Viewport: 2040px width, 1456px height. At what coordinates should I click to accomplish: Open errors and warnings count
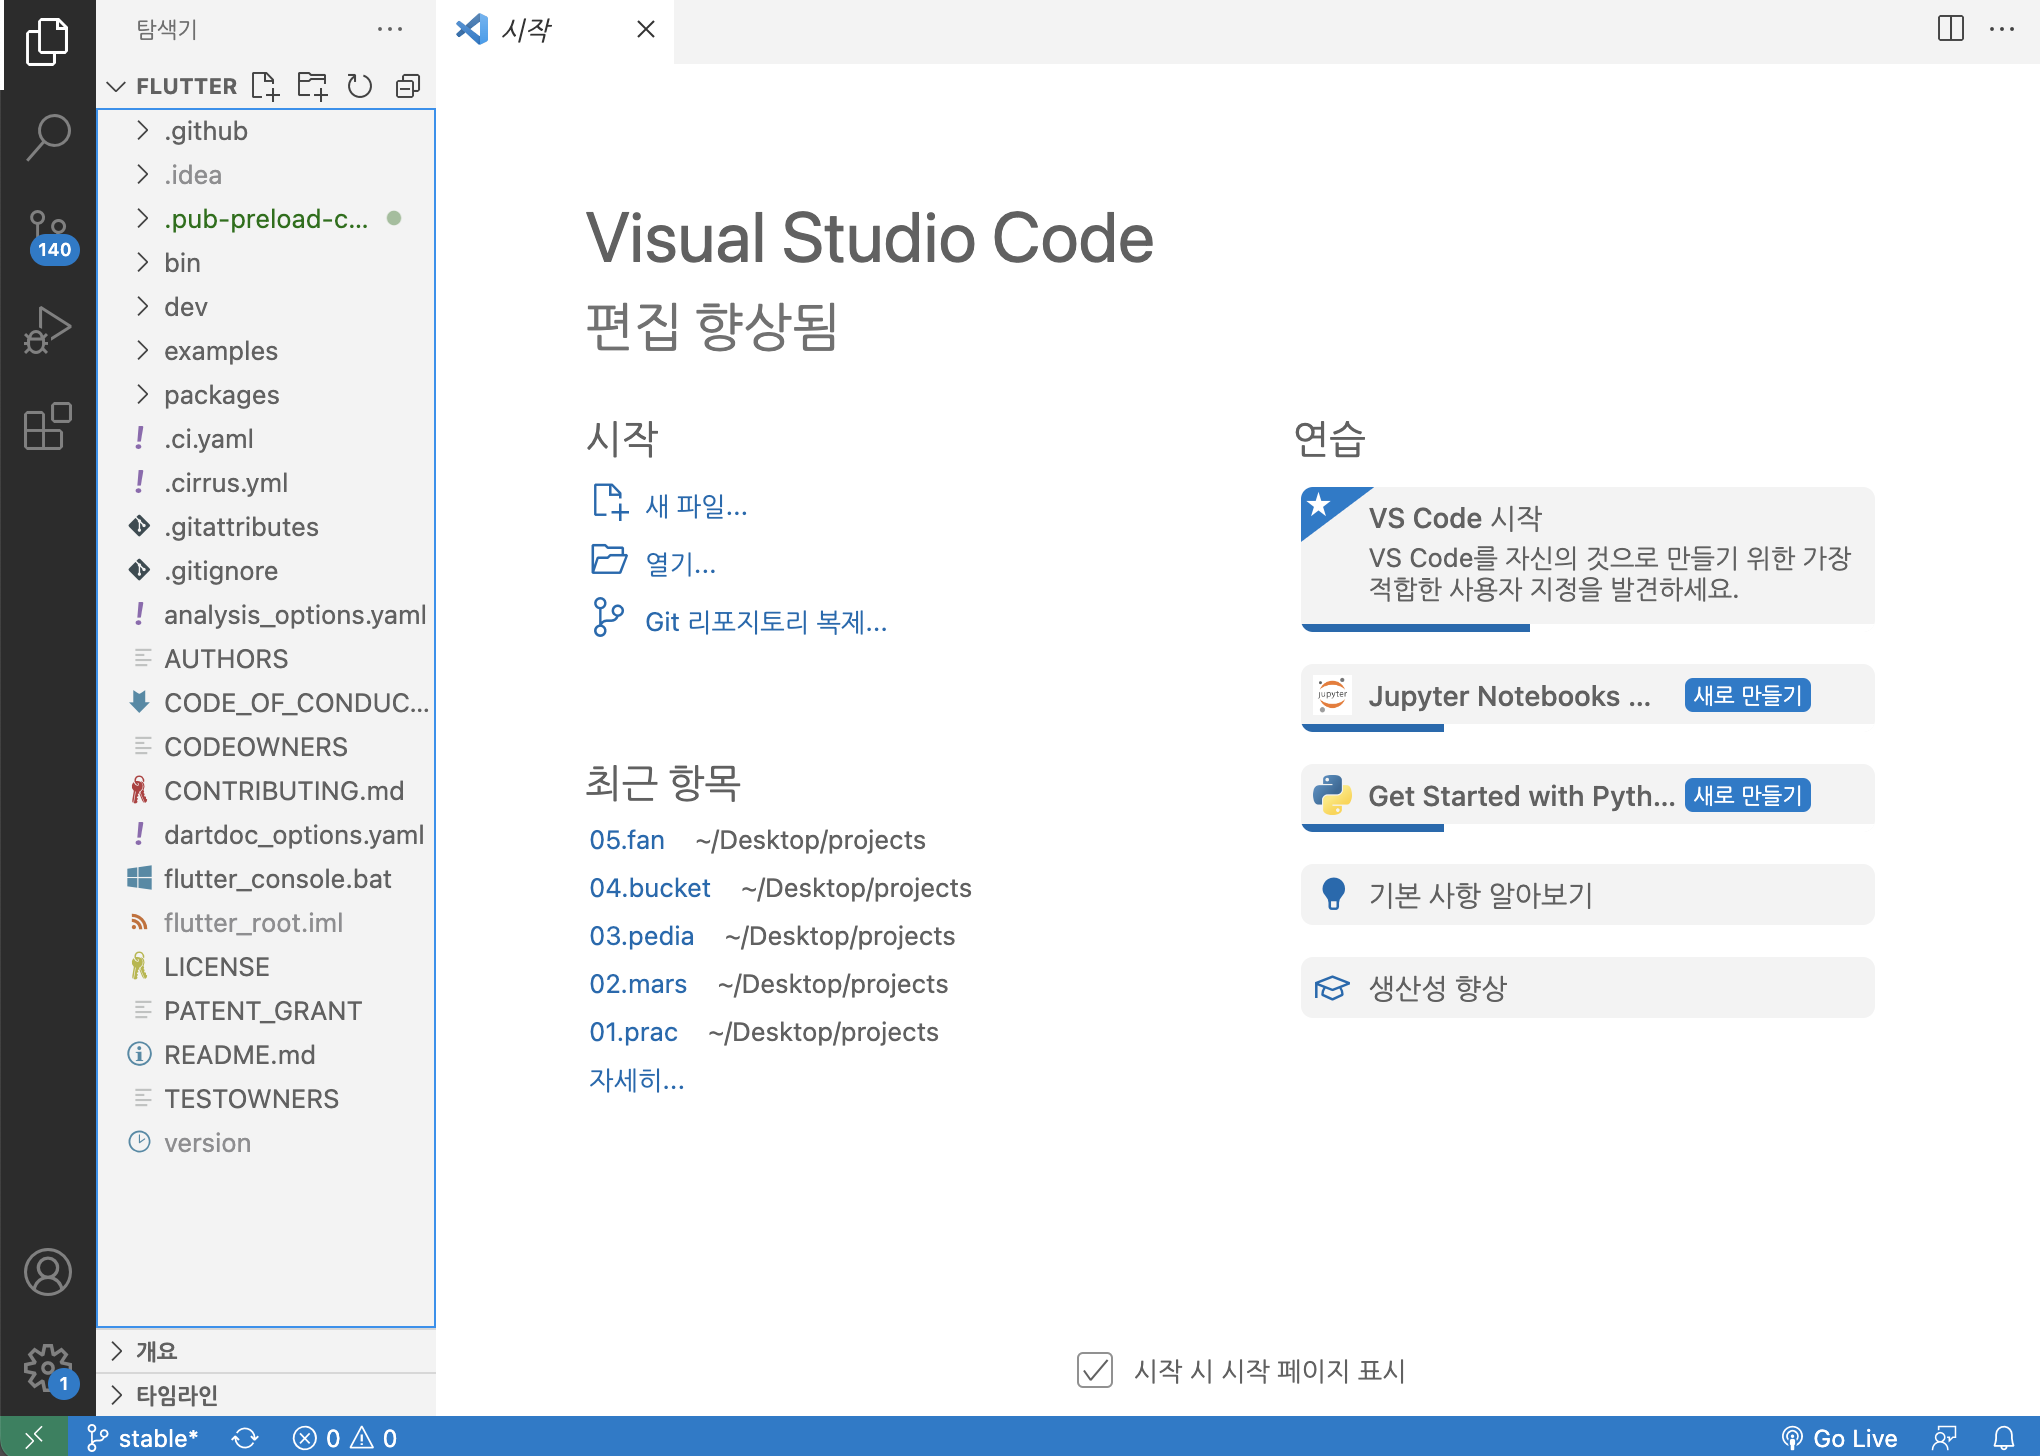tap(345, 1438)
